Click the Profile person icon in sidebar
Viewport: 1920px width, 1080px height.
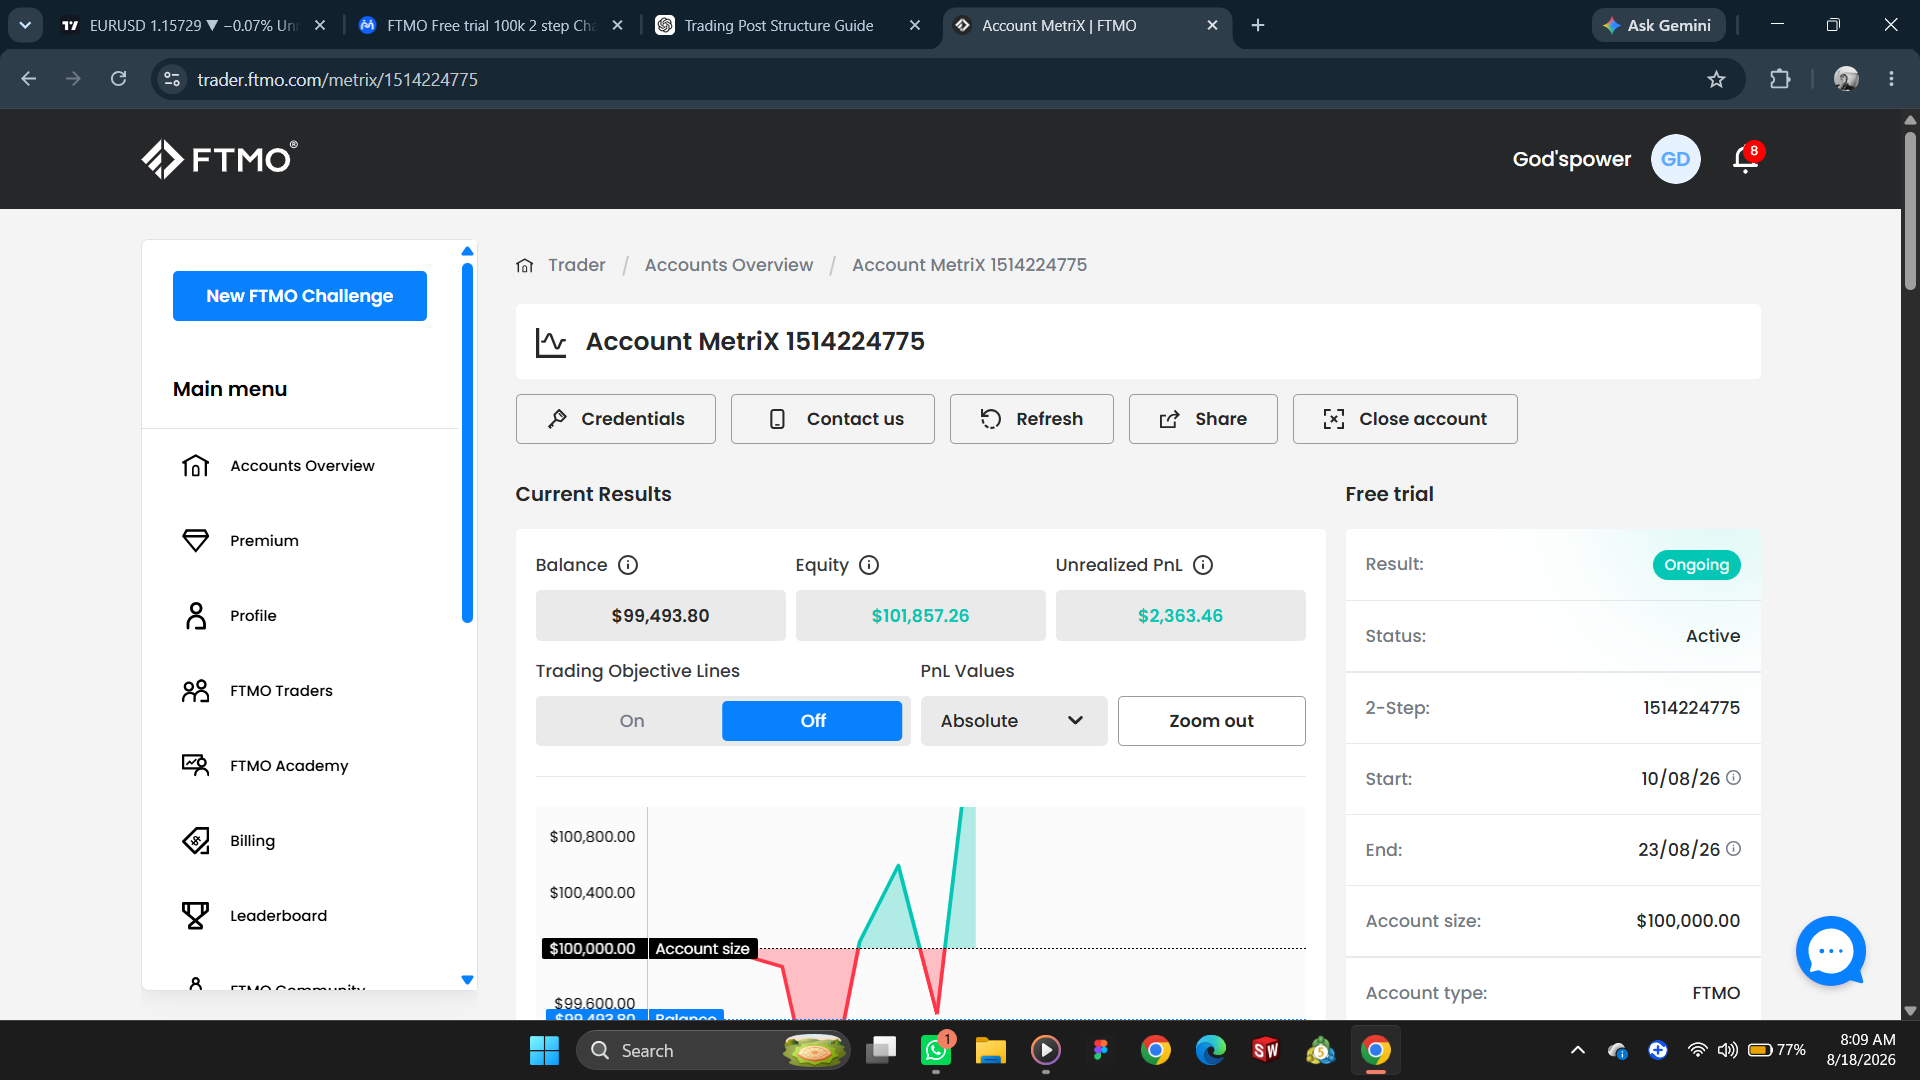tap(196, 616)
